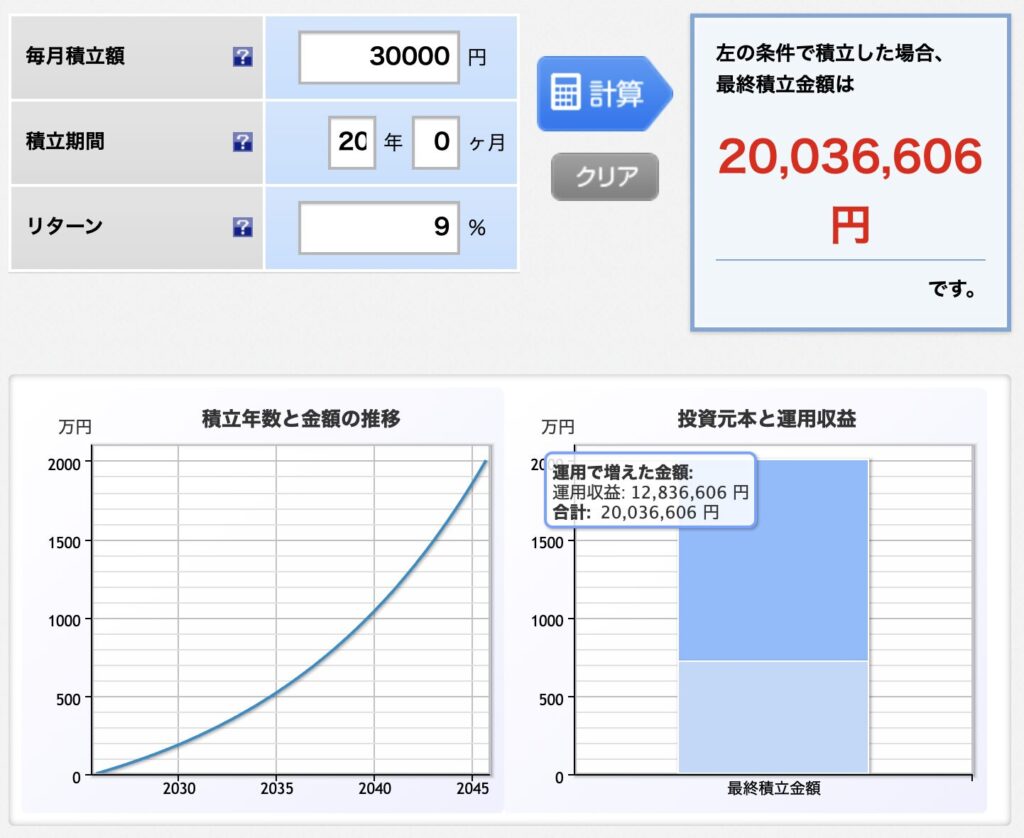
Task: Click the 投資元本と運用収益 chart title
Action: click(766, 419)
